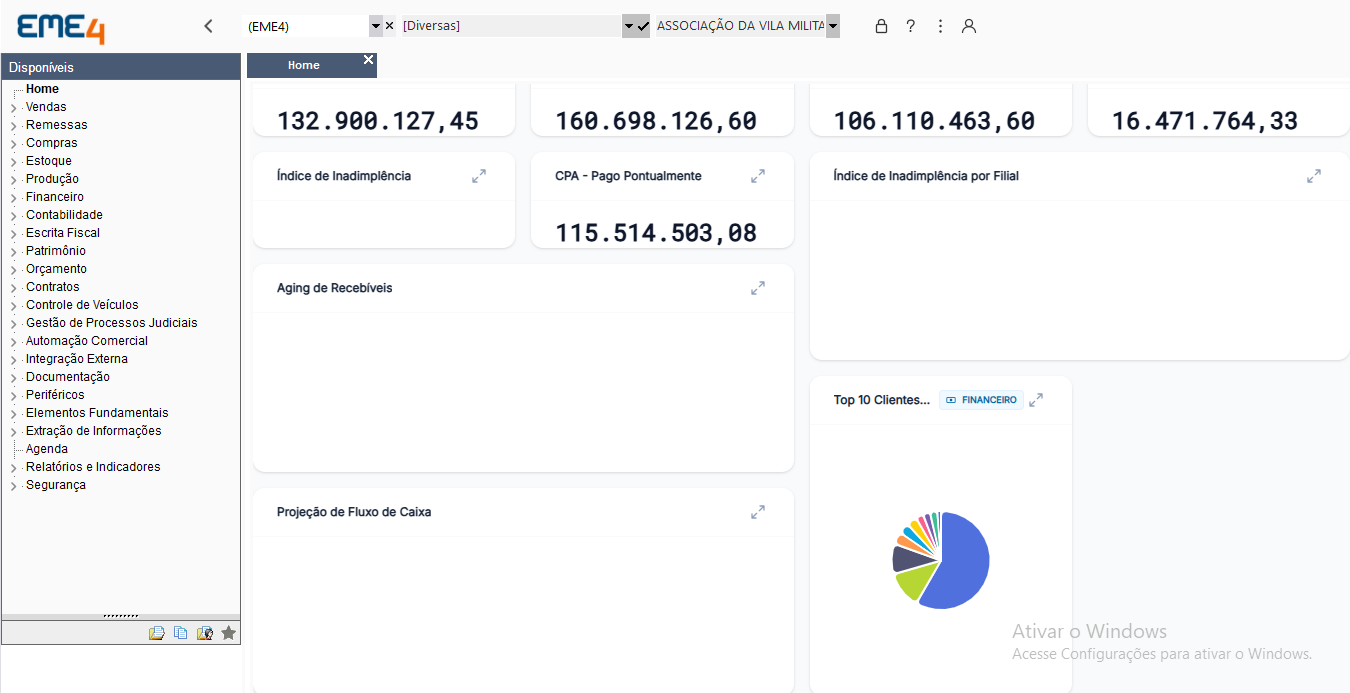Open the (EME4) dropdown arrow

click(x=376, y=26)
